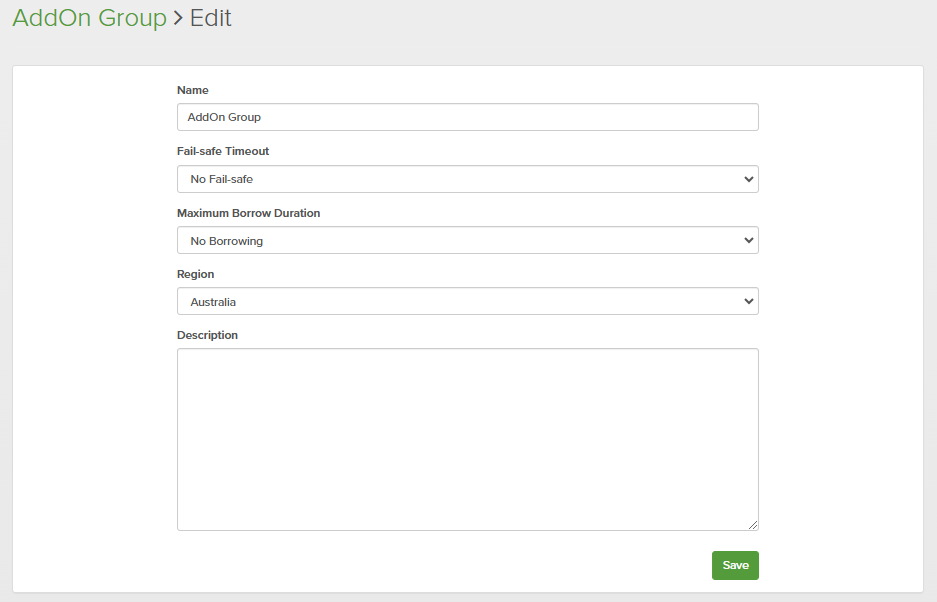
Task: Click the Edit breadcrumb text
Action: tap(211, 18)
